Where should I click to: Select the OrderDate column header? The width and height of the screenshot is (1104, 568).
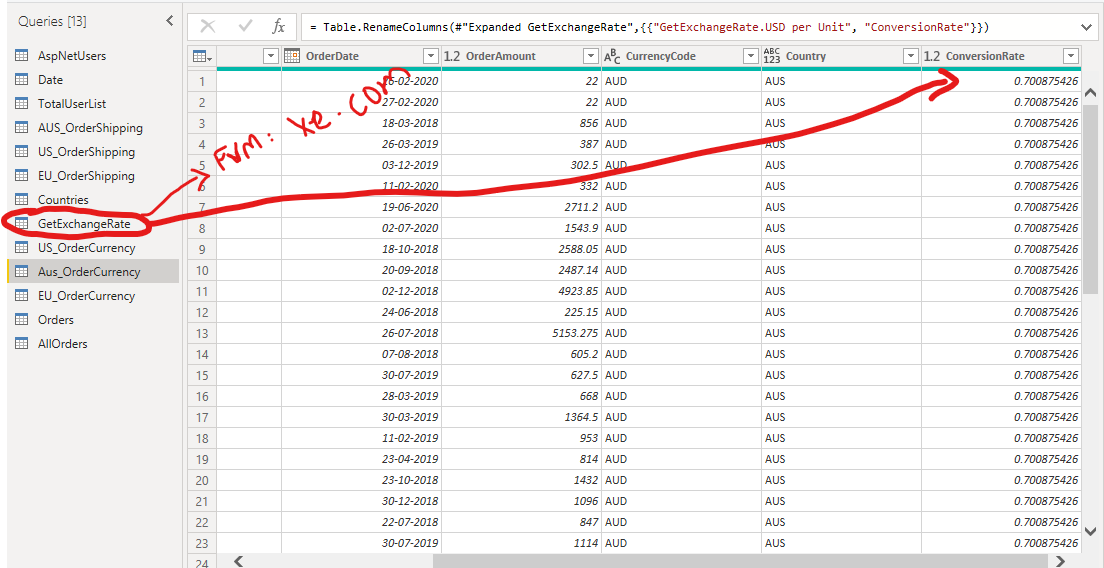pos(361,56)
